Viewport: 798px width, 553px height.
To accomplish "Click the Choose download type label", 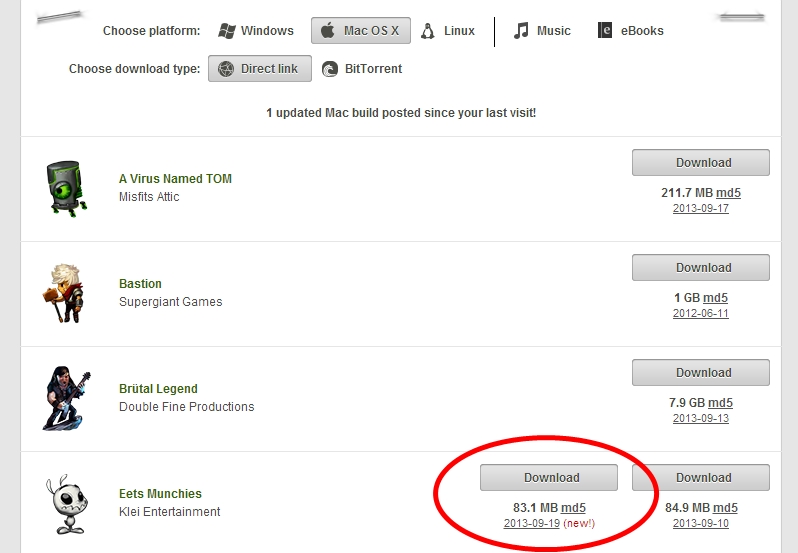I will coord(134,69).
